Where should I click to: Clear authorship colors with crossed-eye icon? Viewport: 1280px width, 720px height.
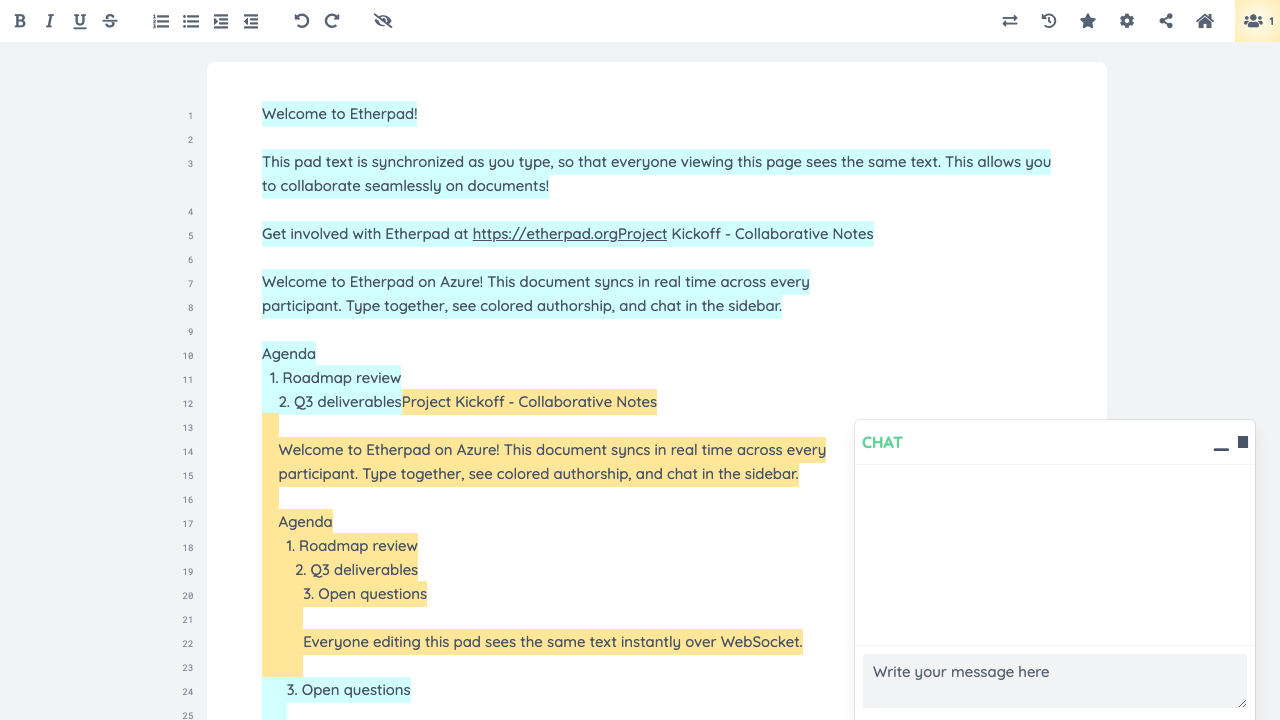click(x=383, y=21)
